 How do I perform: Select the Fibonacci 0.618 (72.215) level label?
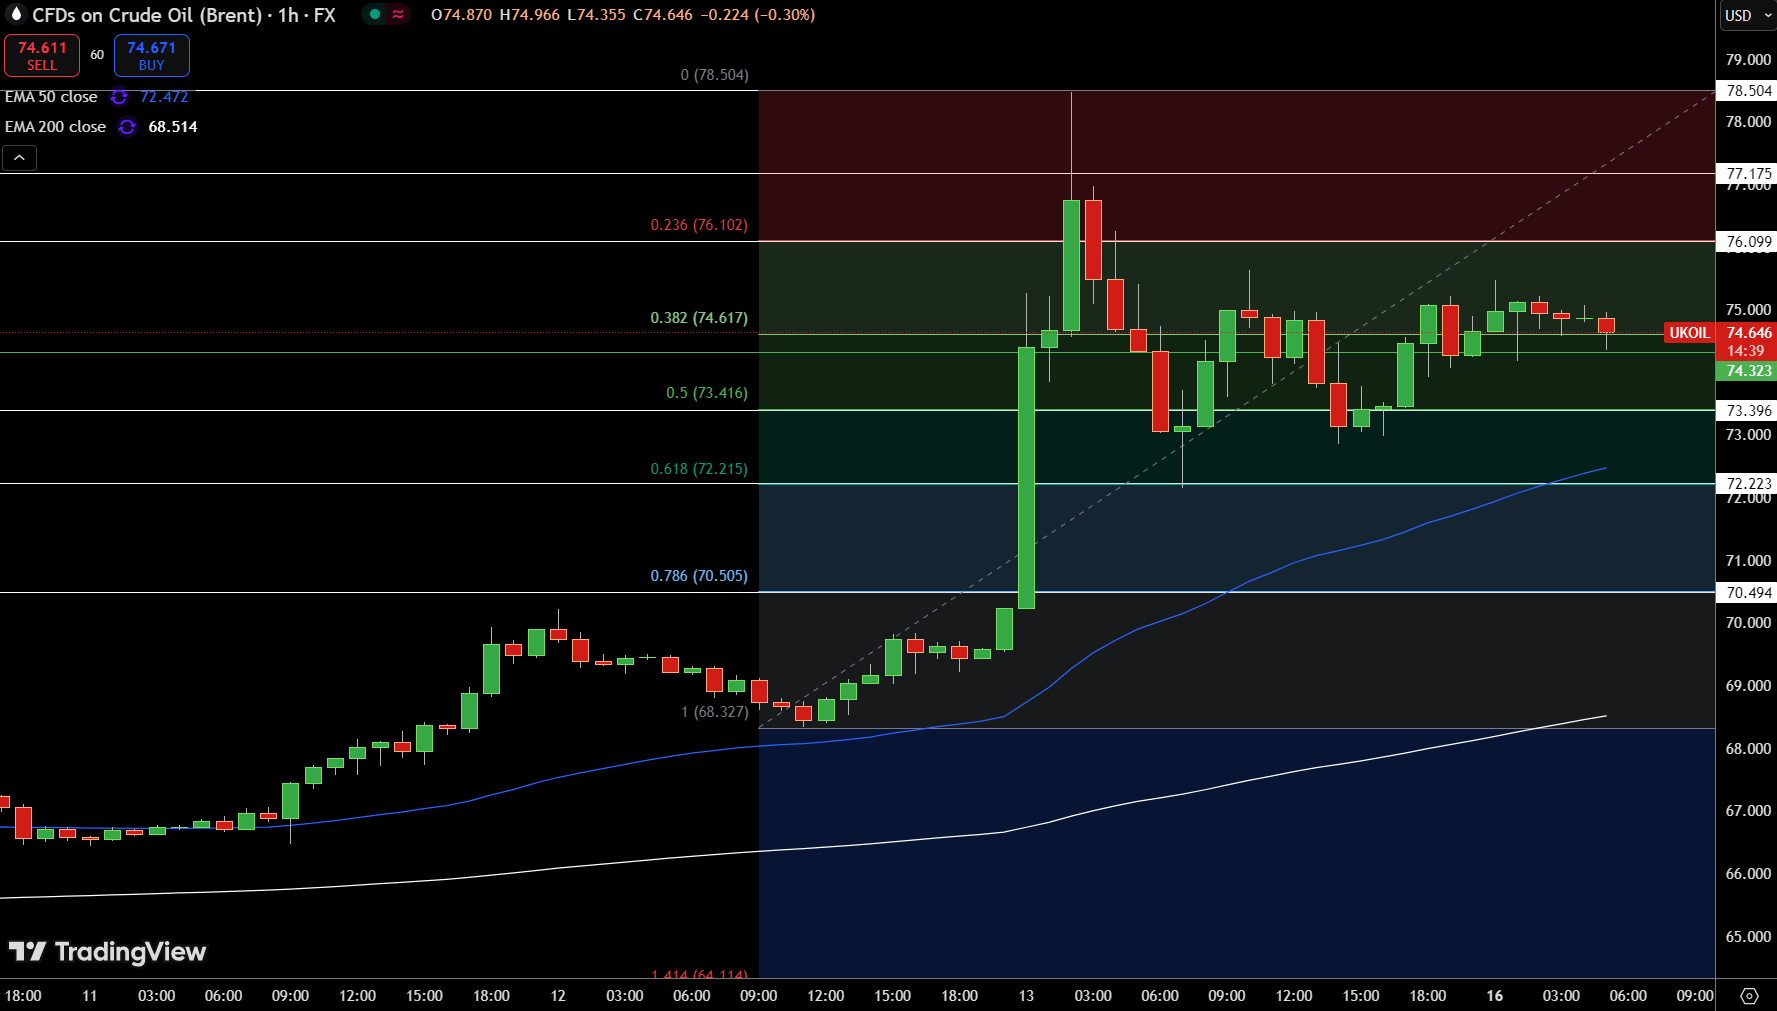pyautogui.click(x=699, y=469)
